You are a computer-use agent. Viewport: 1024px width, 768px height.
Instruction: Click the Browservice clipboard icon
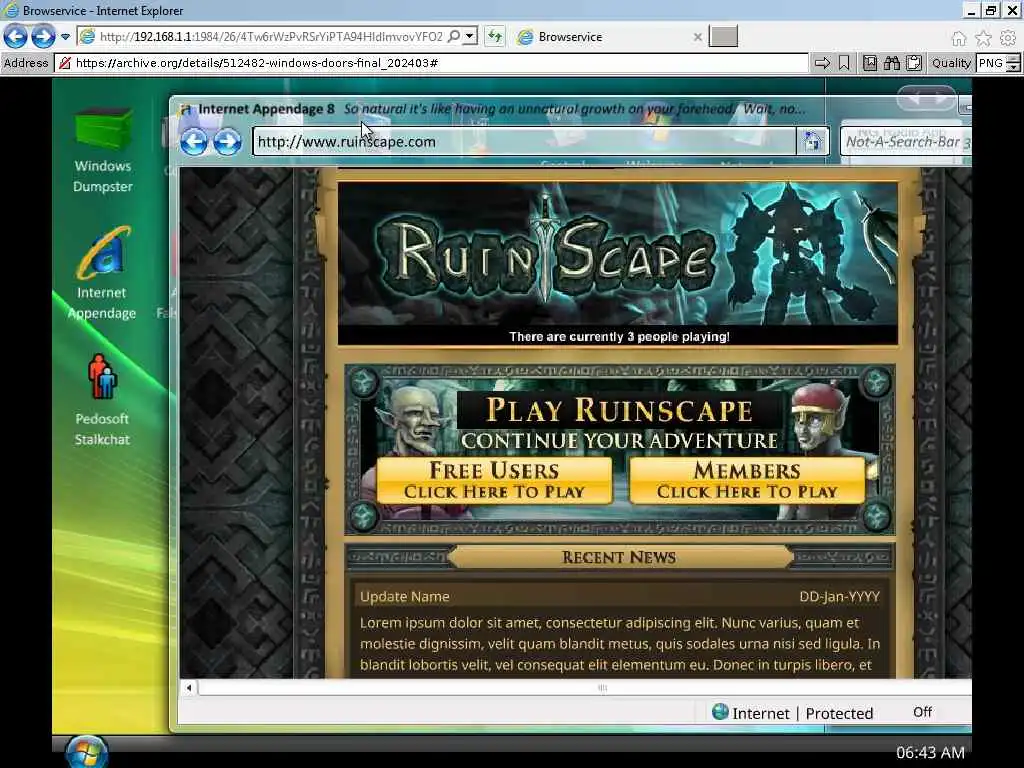coord(914,63)
